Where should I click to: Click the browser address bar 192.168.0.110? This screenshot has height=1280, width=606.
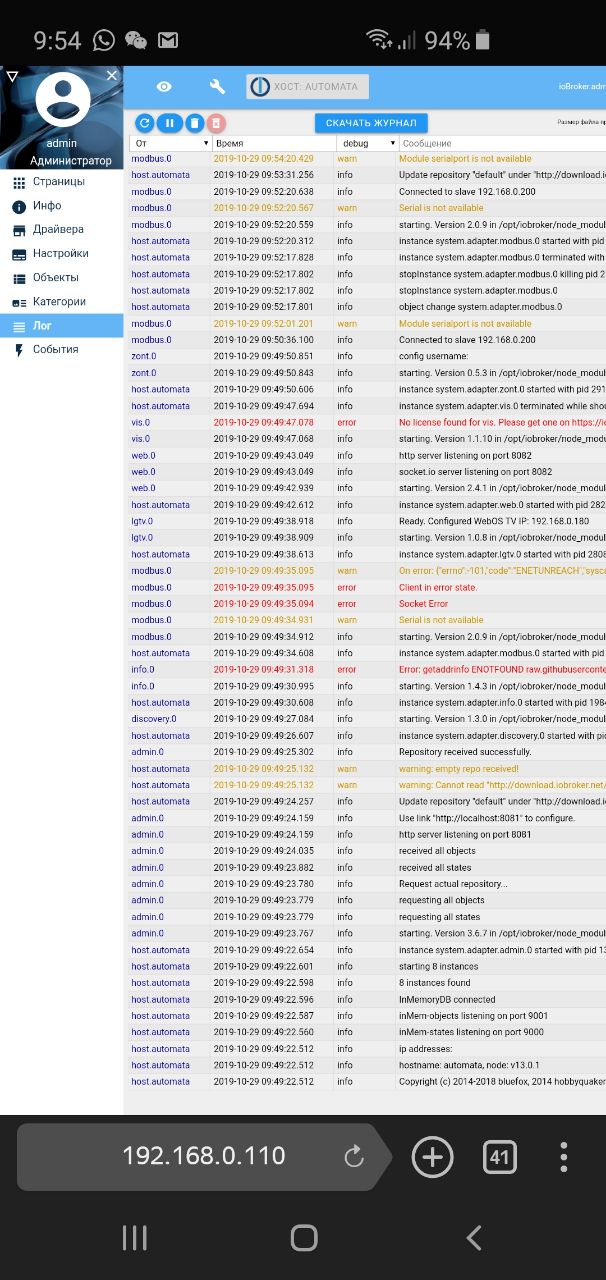click(204, 1157)
